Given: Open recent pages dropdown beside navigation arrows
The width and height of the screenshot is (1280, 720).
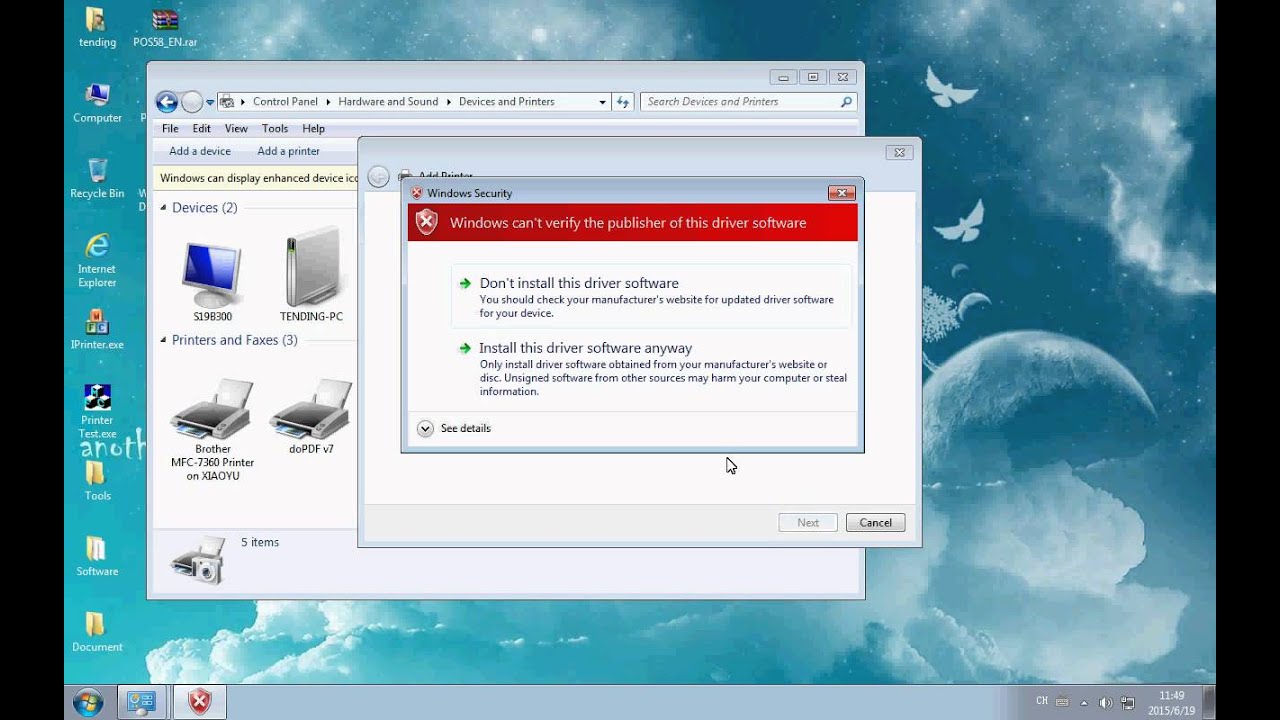Looking at the screenshot, I should point(210,102).
